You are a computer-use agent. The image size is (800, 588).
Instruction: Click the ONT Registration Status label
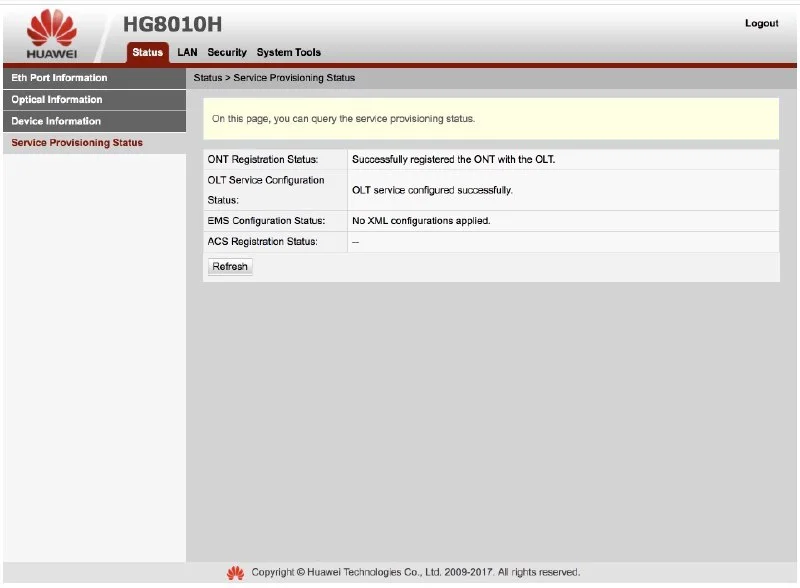tap(262, 160)
